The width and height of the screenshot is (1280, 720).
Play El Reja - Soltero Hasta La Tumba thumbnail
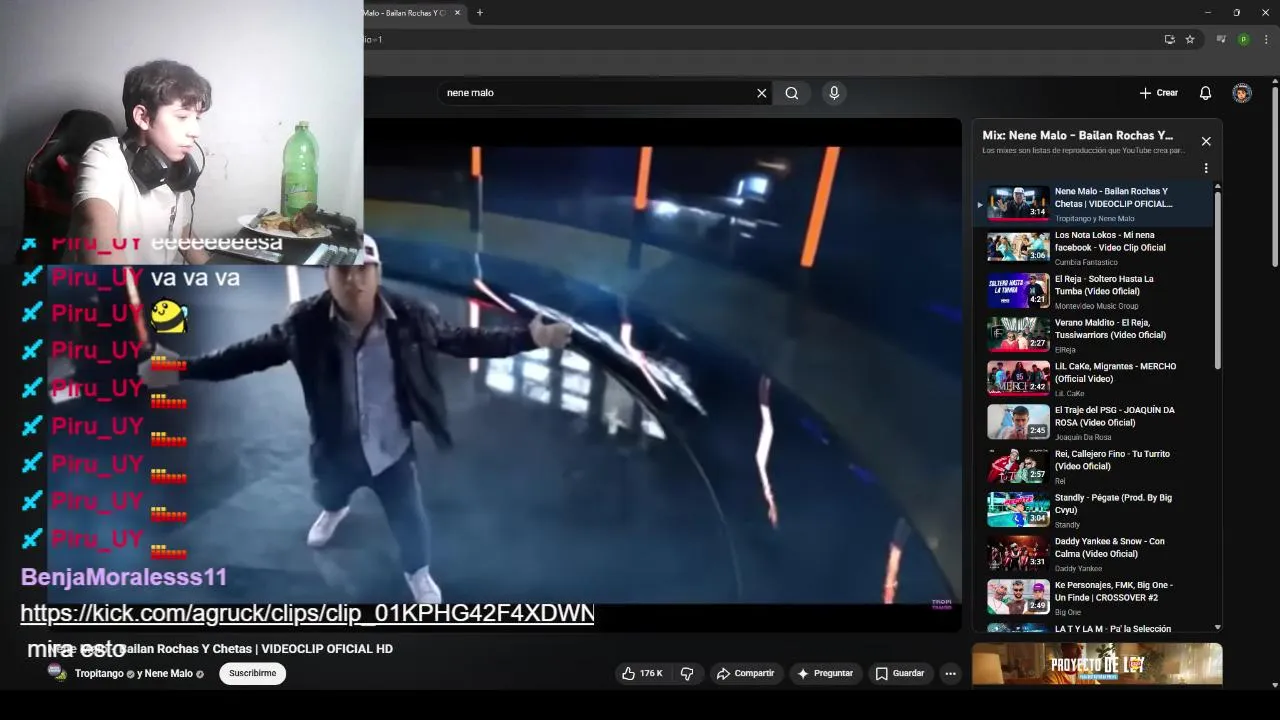click(x=1018, y=290)
